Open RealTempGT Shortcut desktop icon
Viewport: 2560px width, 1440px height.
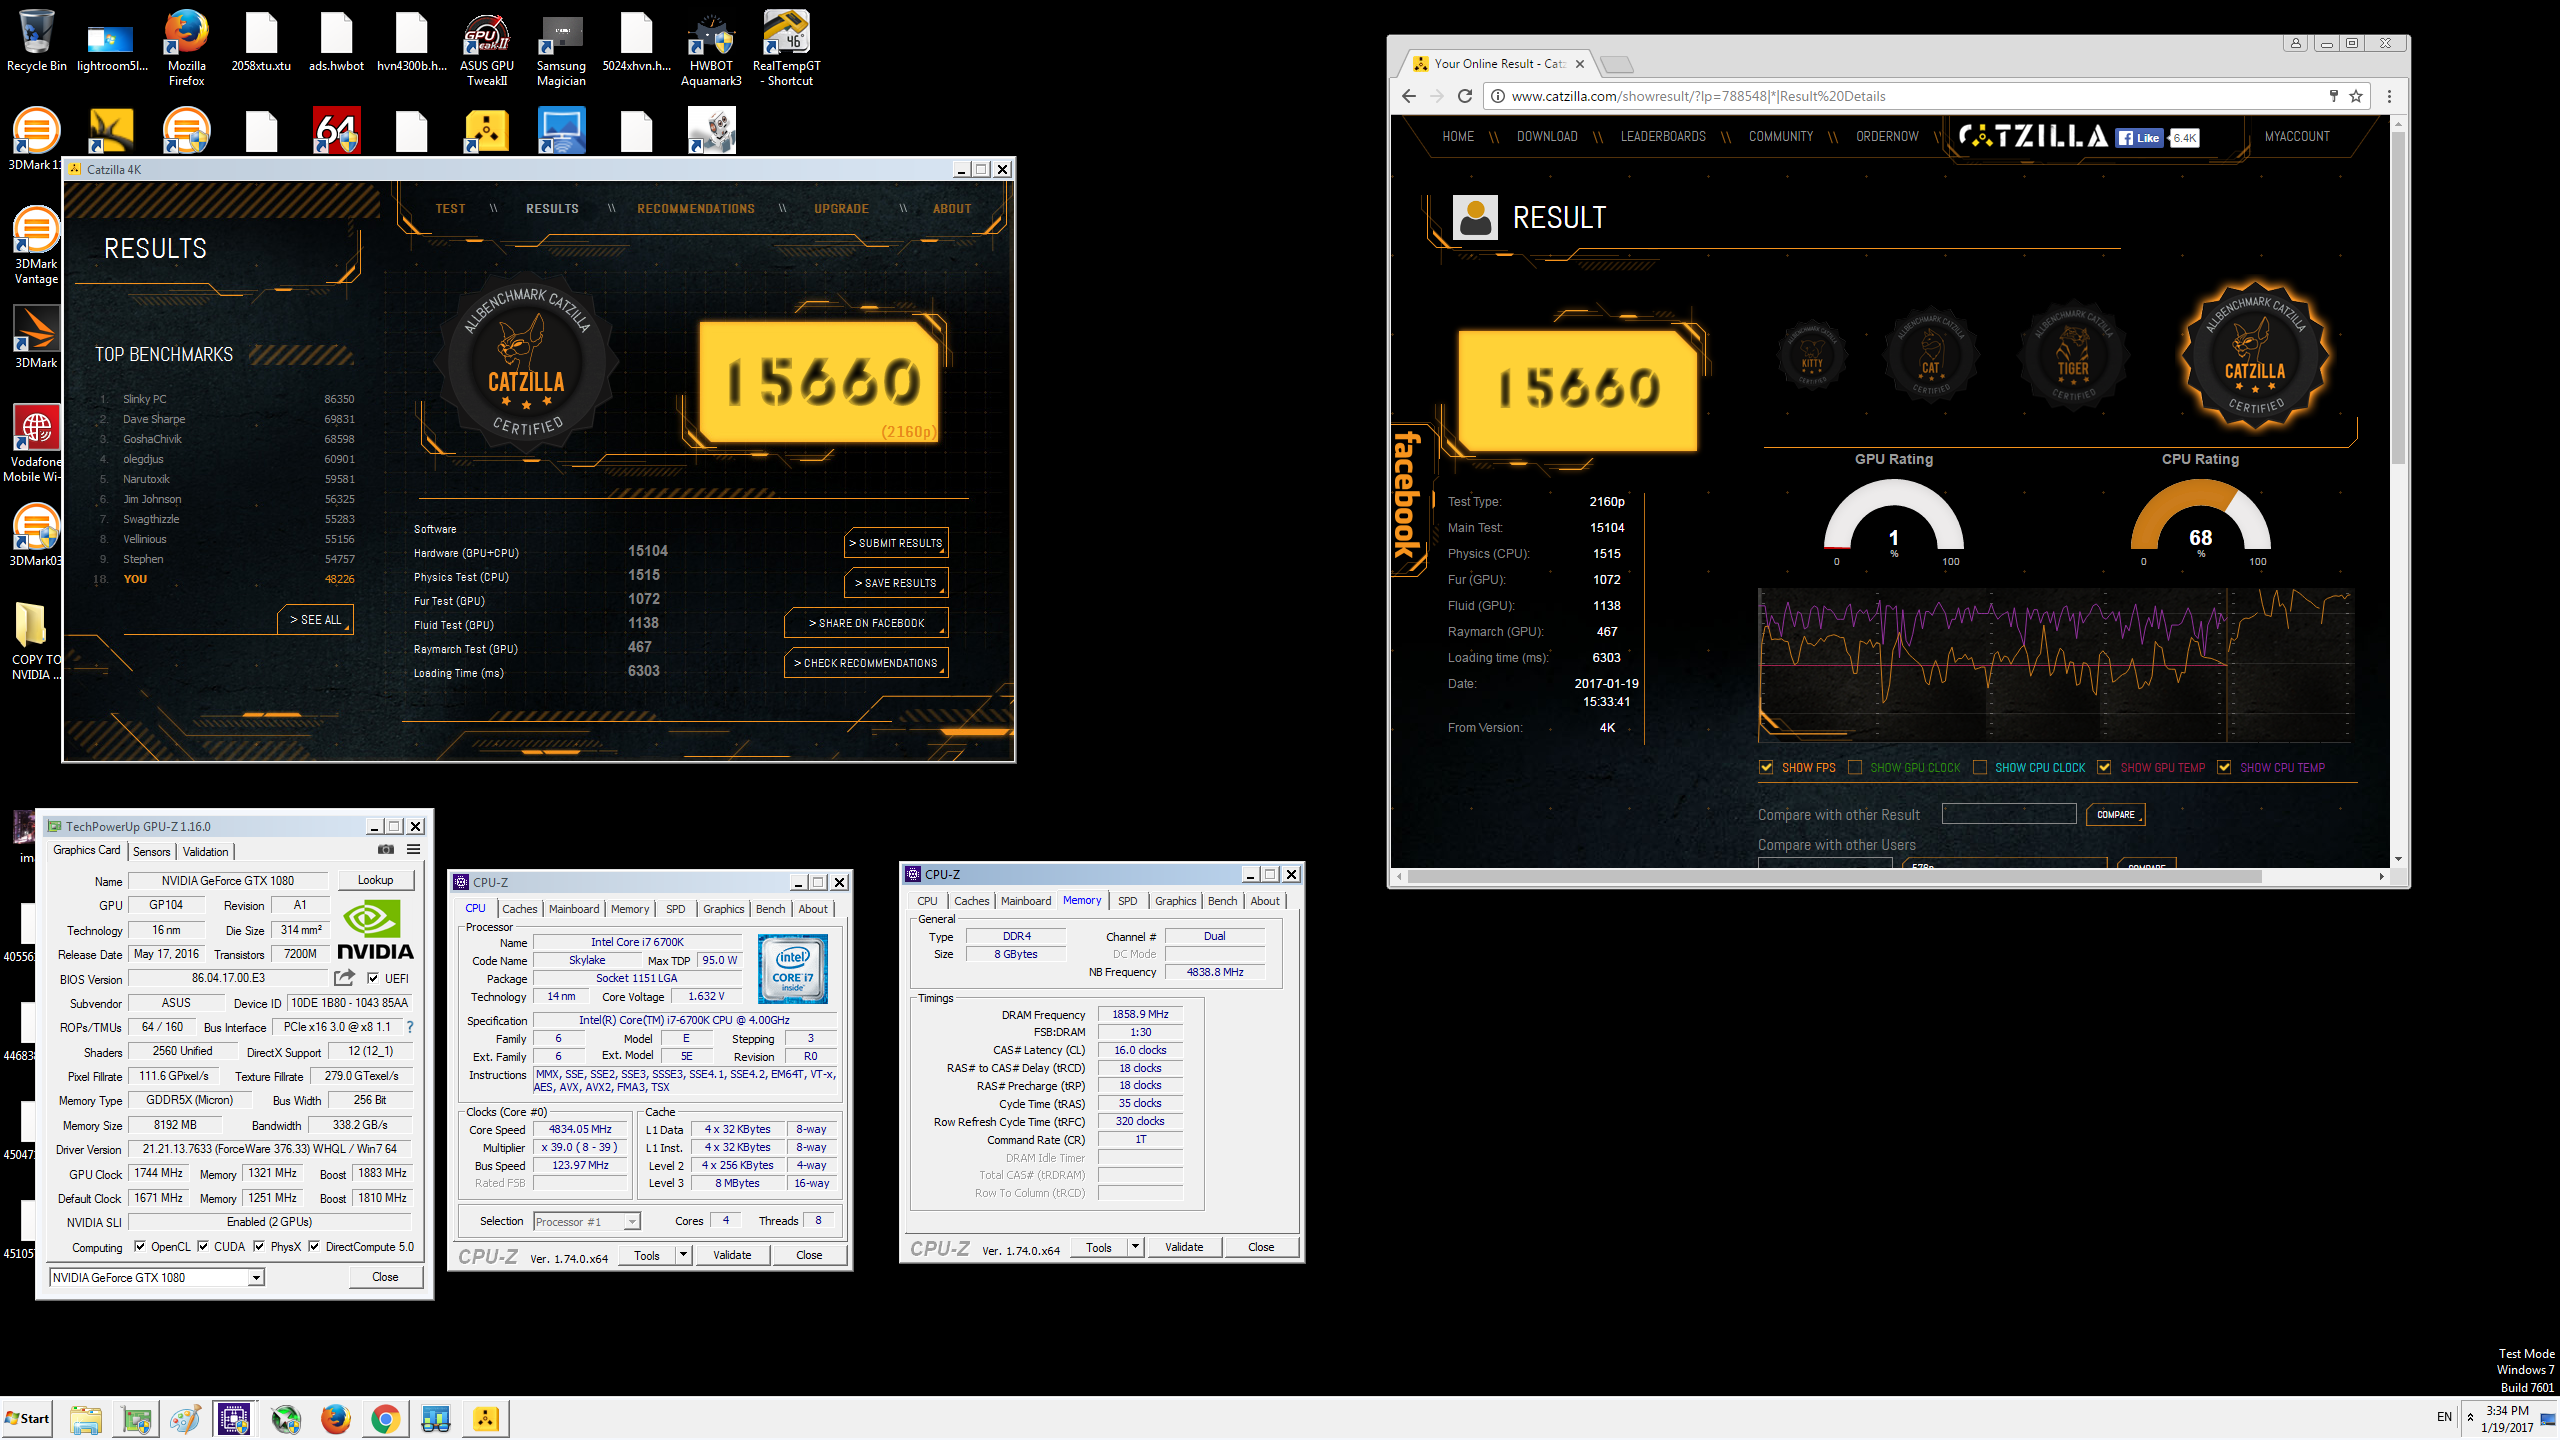[786, 48]
